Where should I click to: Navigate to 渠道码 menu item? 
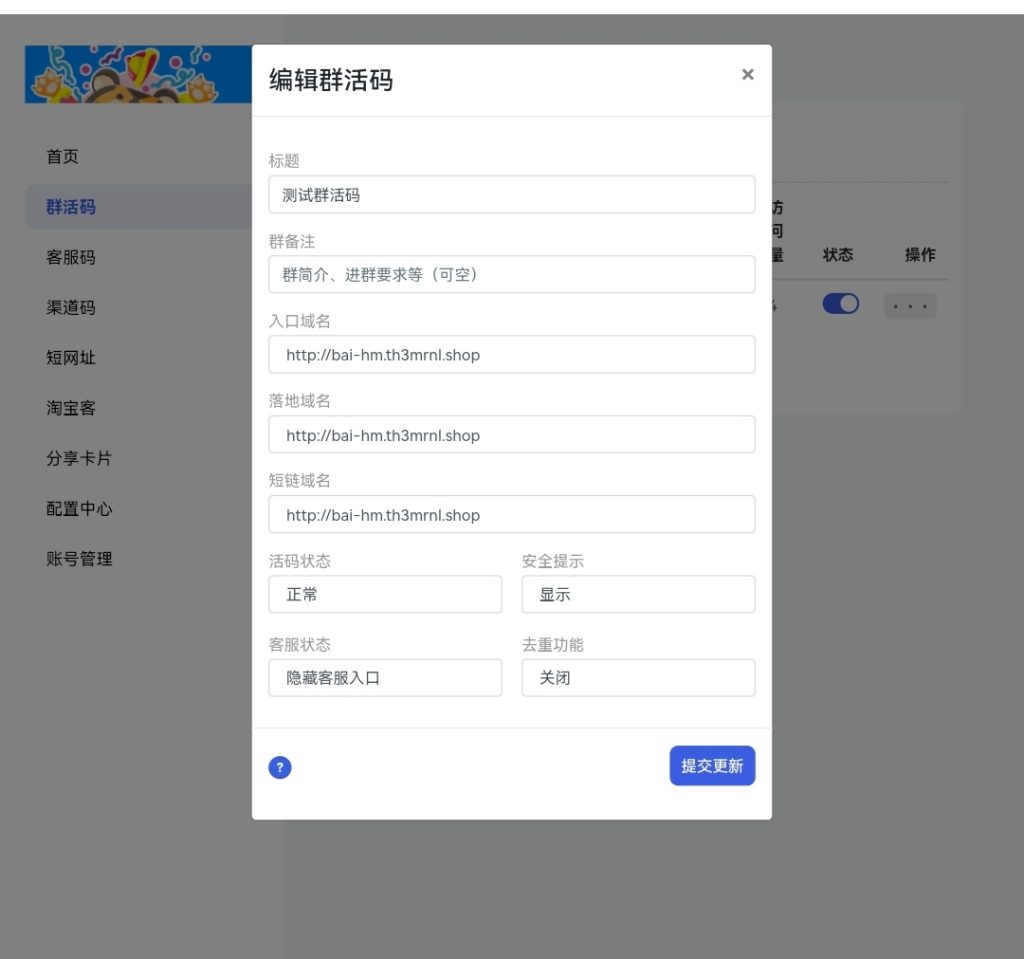pyautogui.click(x=71, y=308)
